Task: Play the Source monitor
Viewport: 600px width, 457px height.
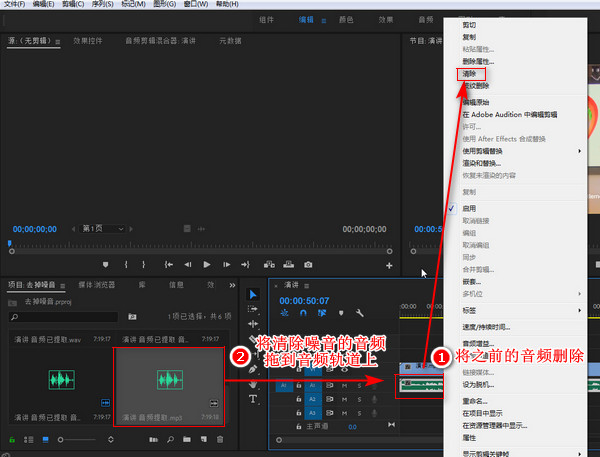Action: coord(207,264)
